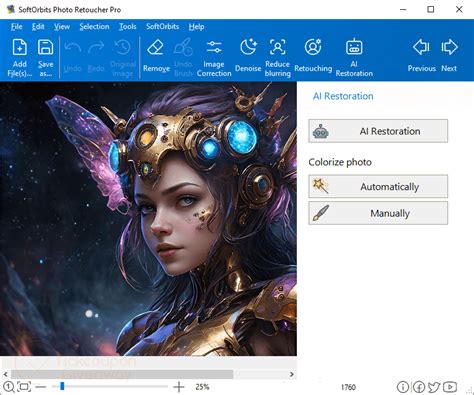Open the File menu
The width and height of the screenshot is (474, 395).
16,27
